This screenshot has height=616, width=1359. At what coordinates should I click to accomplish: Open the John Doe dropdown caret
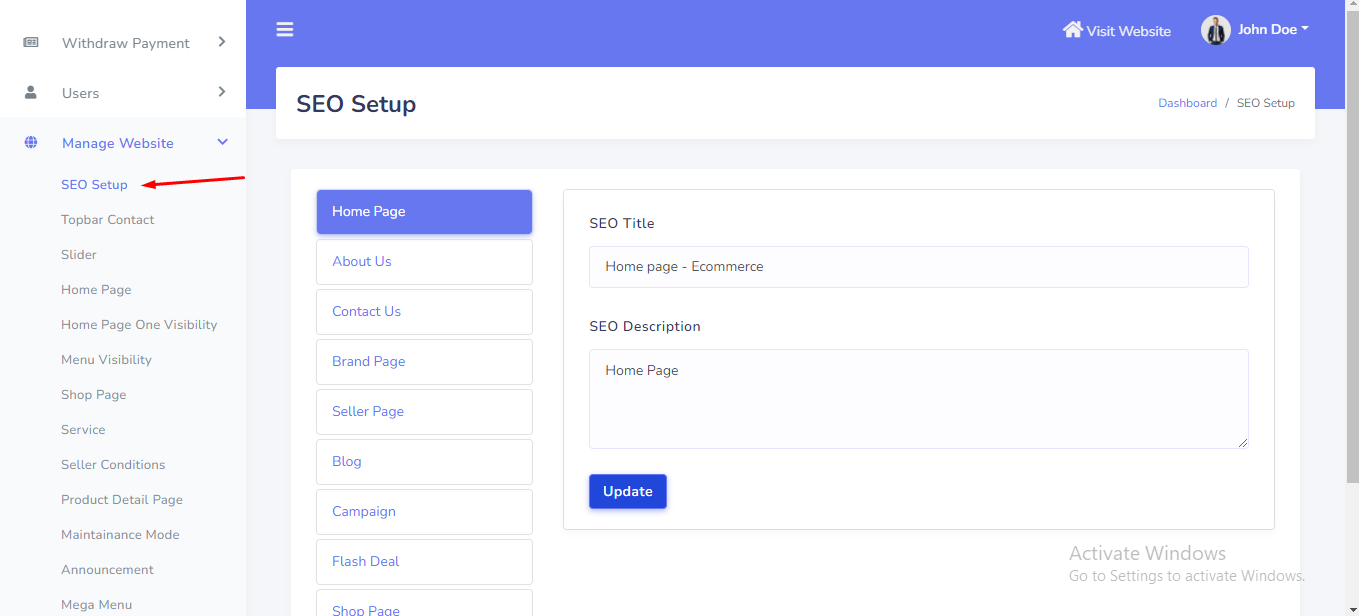click(1305, 29)
